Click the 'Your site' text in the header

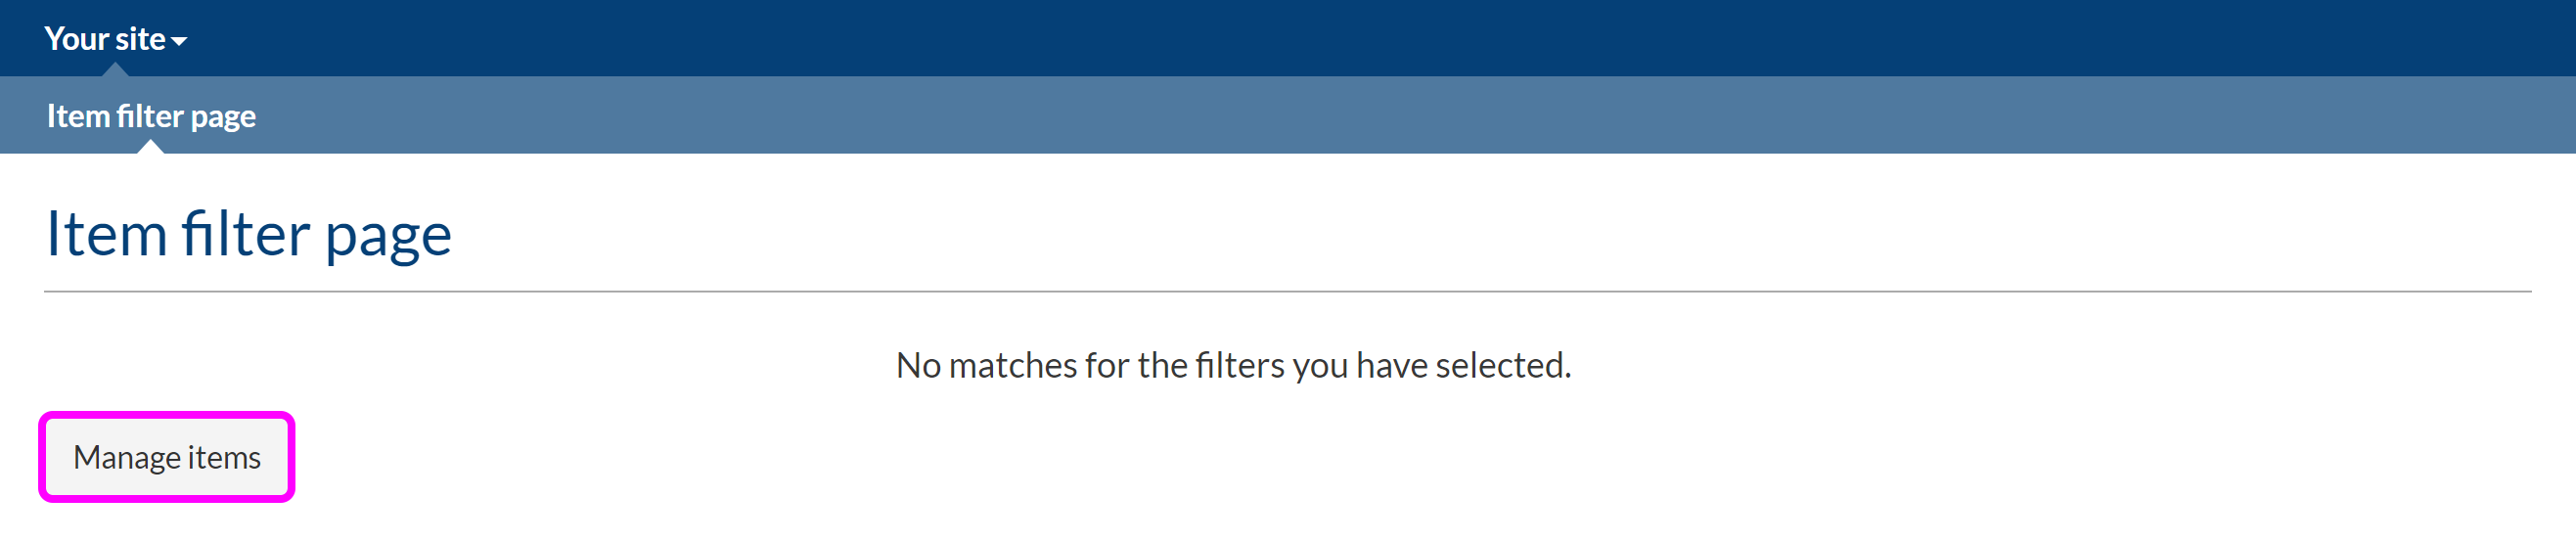104,39
